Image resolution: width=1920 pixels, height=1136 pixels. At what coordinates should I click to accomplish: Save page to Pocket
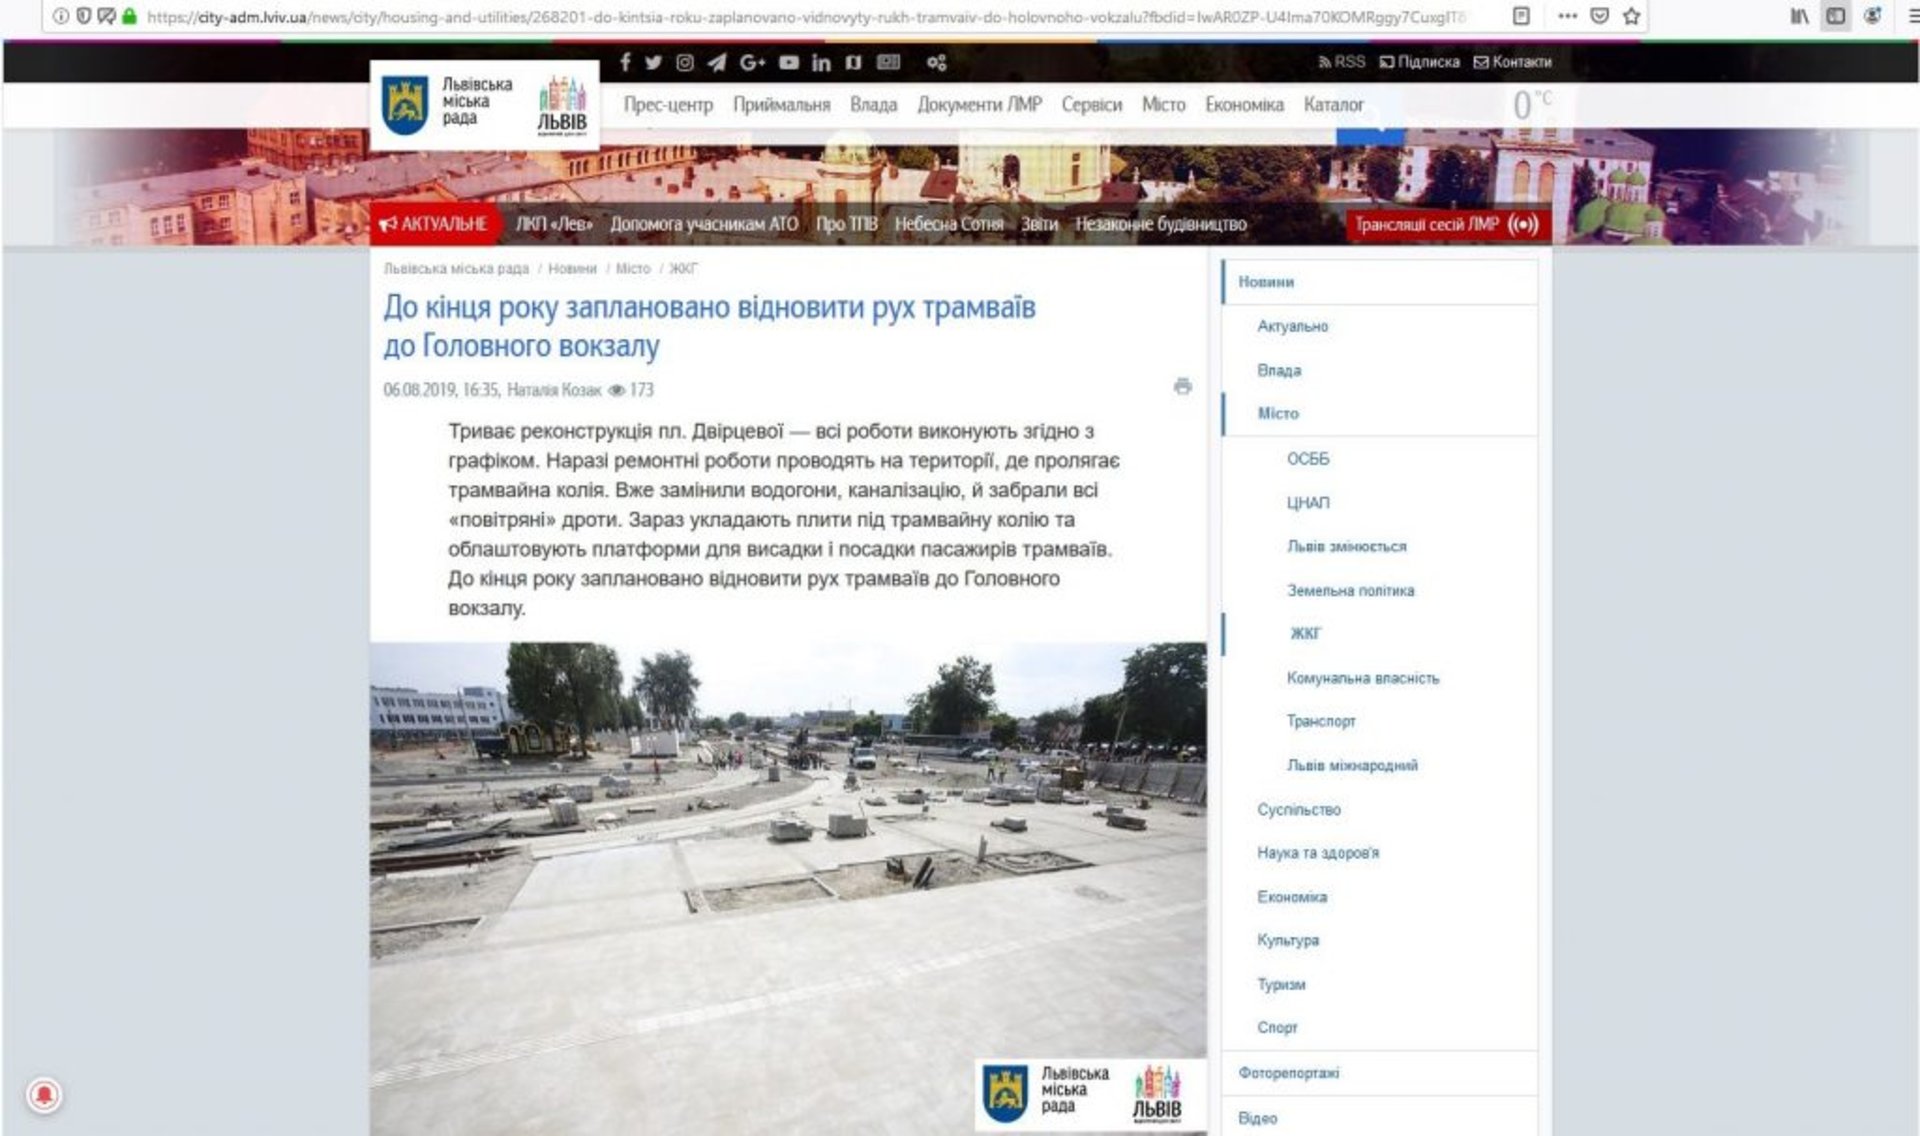coord(1600,16)
